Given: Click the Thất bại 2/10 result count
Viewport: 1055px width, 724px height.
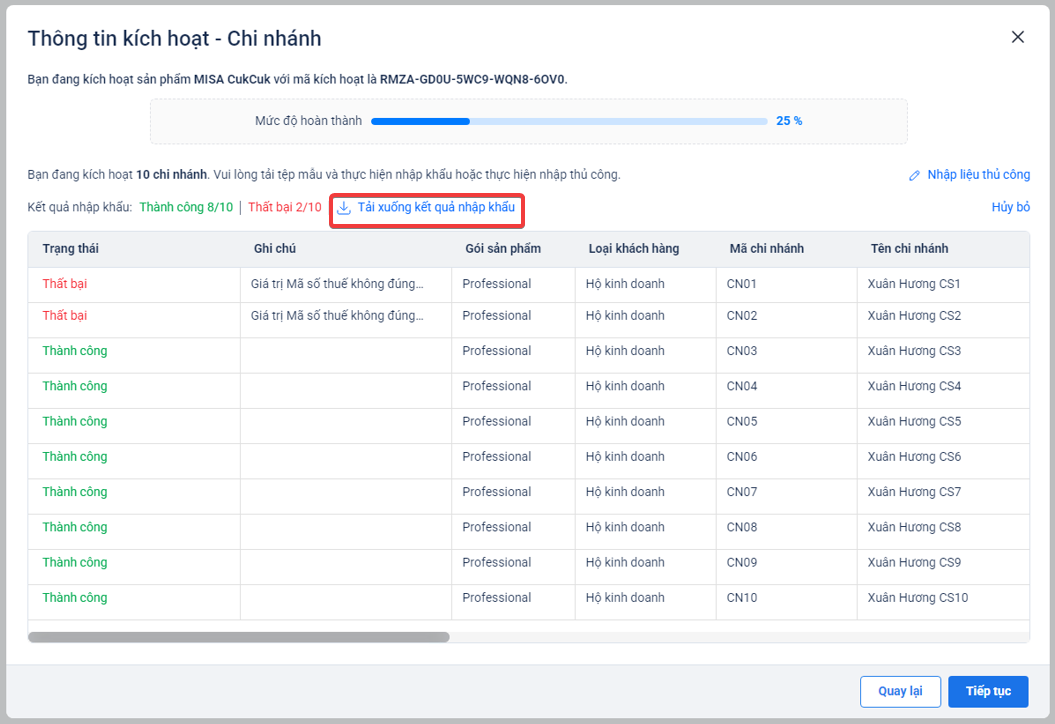Looking at the screenshot, I should point(285,207).
